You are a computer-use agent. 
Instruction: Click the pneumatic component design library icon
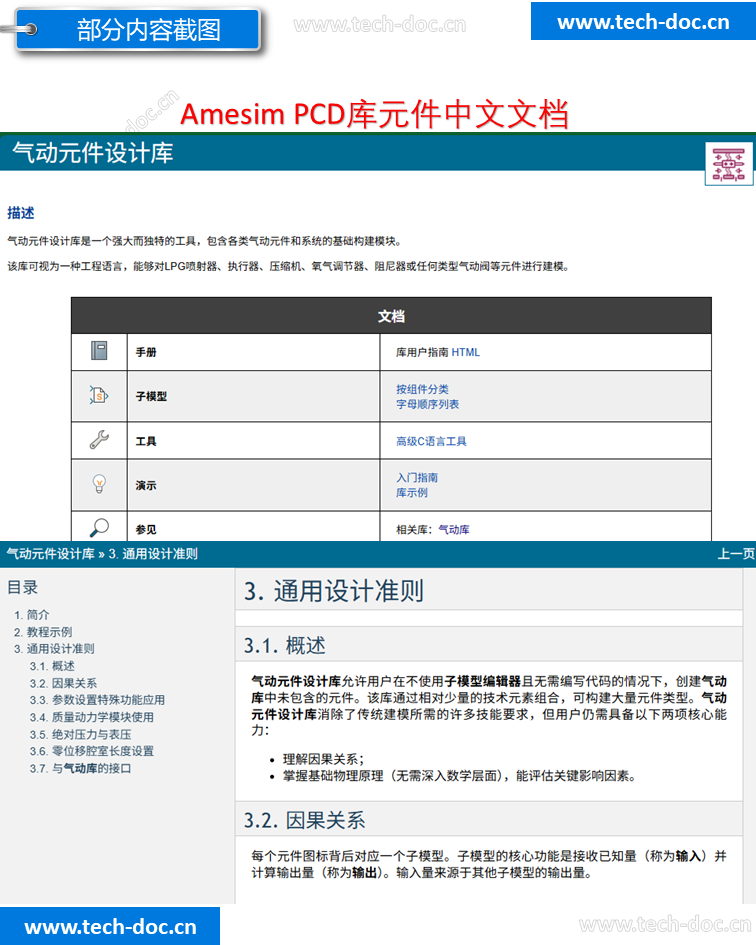click(x=729, y=164)
